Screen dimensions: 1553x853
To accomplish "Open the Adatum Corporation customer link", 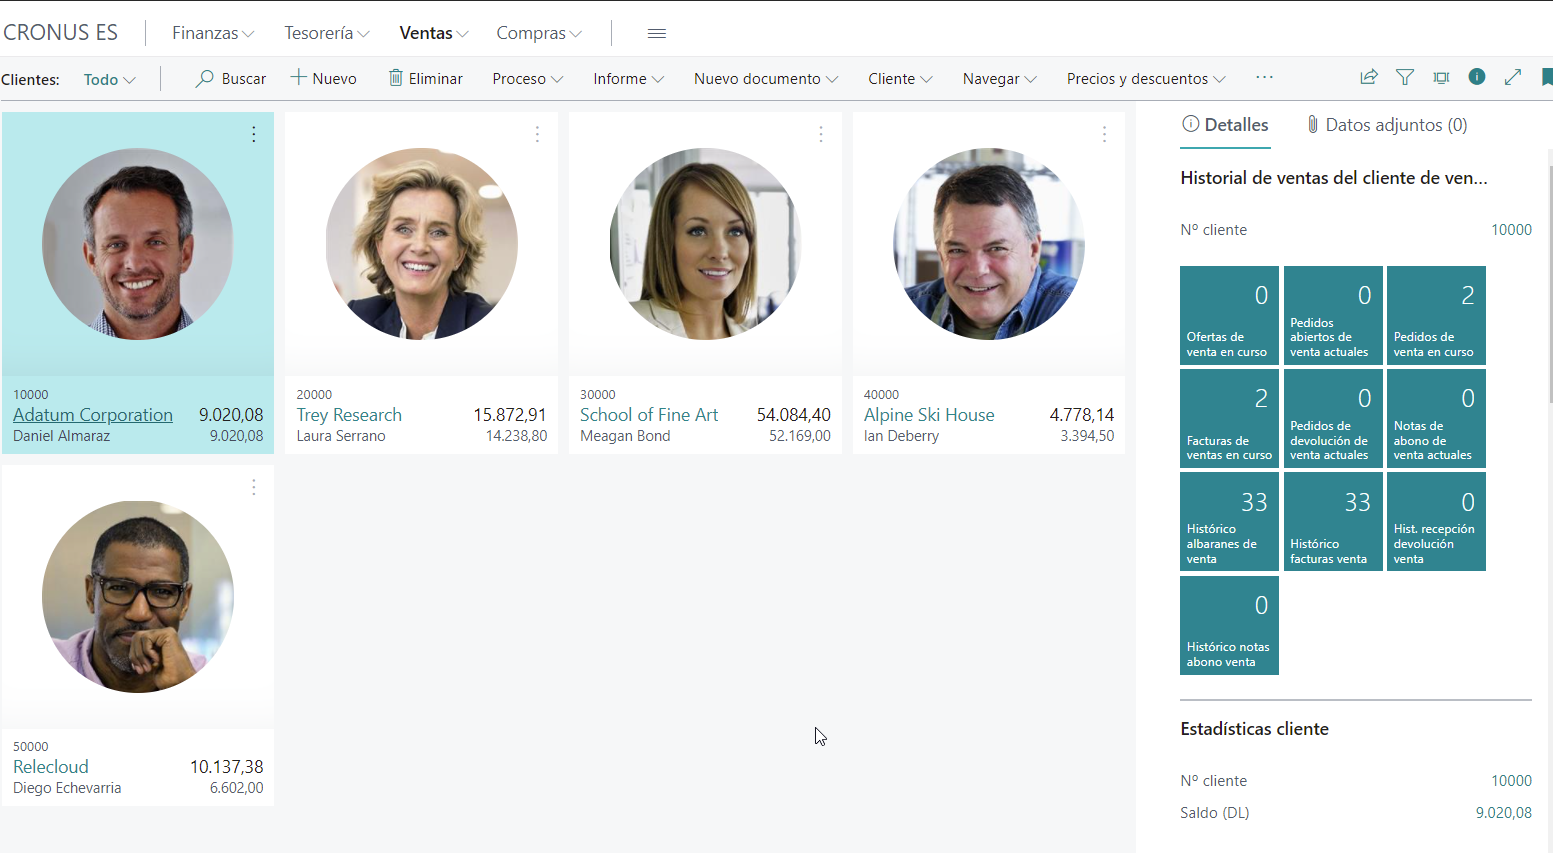I will pyautogui.click(x=93, y=415).
